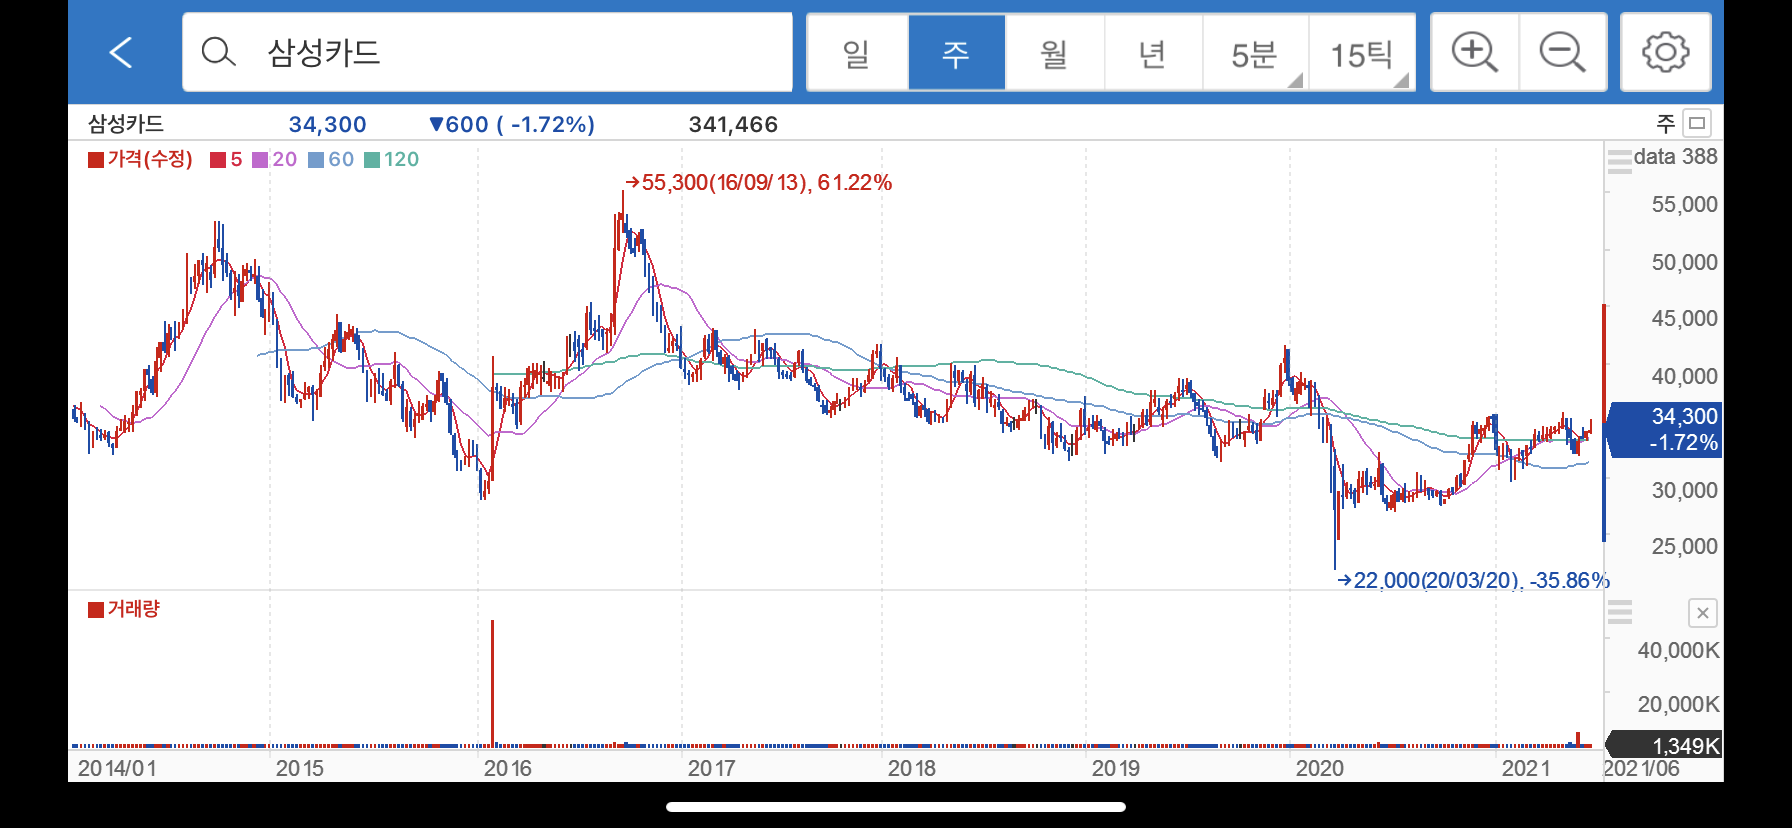Tap the 25,000 price axis label
The width and height of the screenshot is (1792, 828).
pyautogui.click(x=1684, y=547)
